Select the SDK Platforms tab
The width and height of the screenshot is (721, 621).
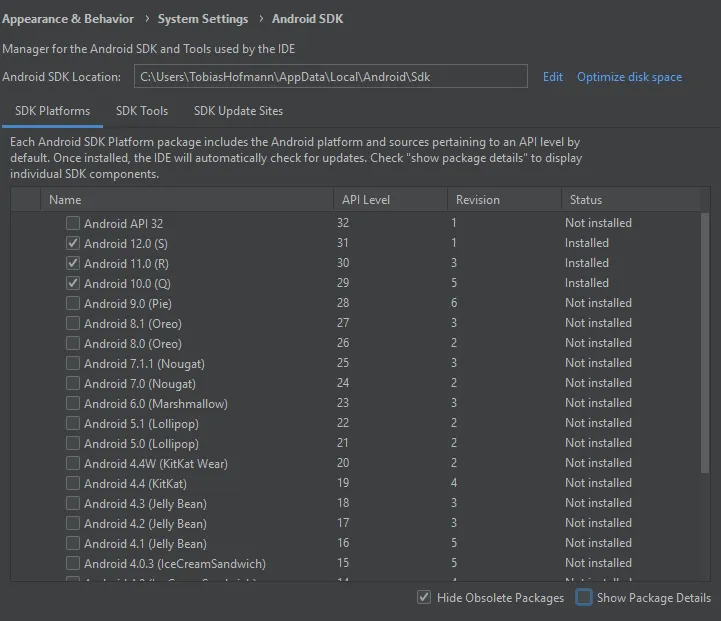coord(52,111)
